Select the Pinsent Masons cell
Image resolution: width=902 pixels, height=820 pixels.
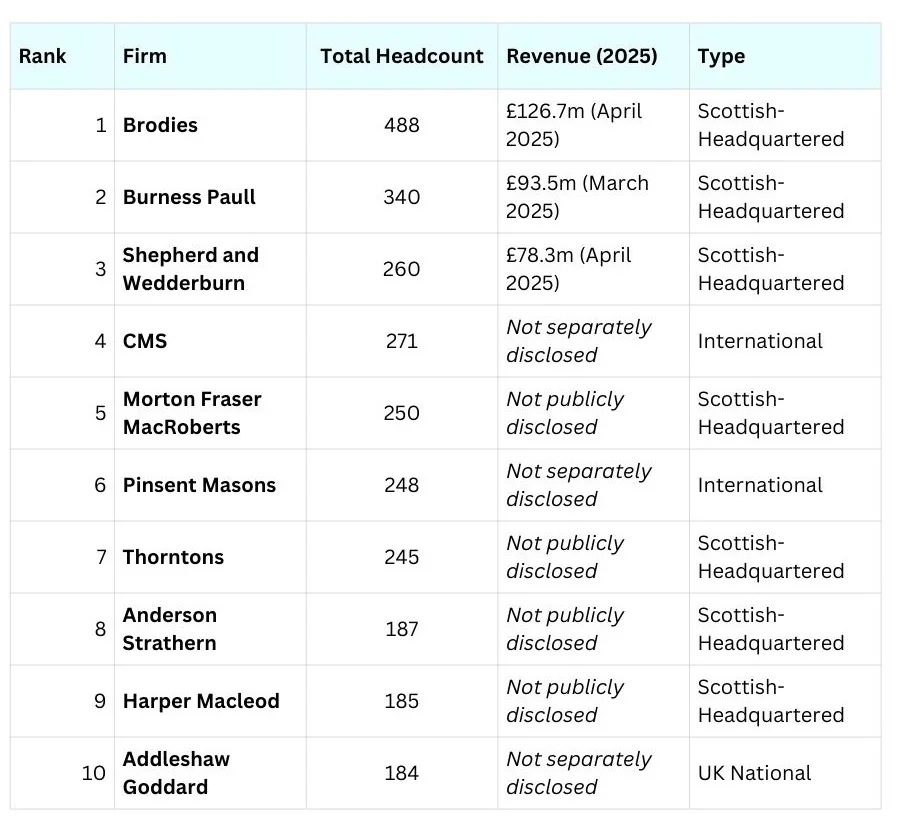(199, 485)
